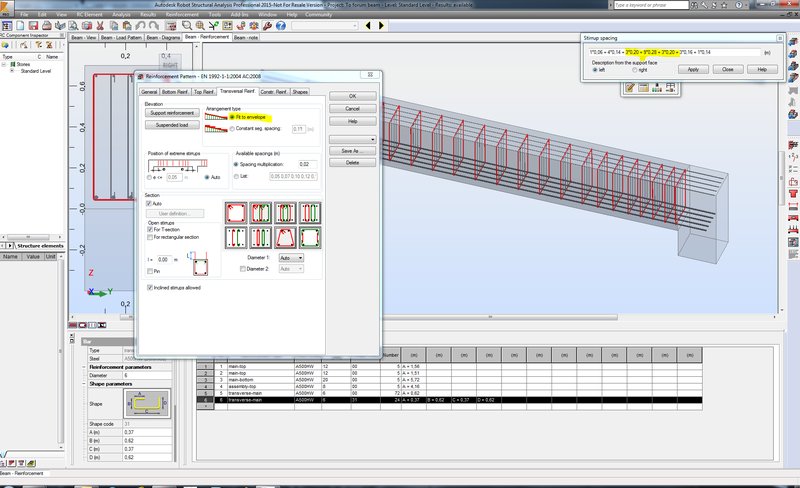Click OK in Reinforcement Pattern dialog

[353, 96]
